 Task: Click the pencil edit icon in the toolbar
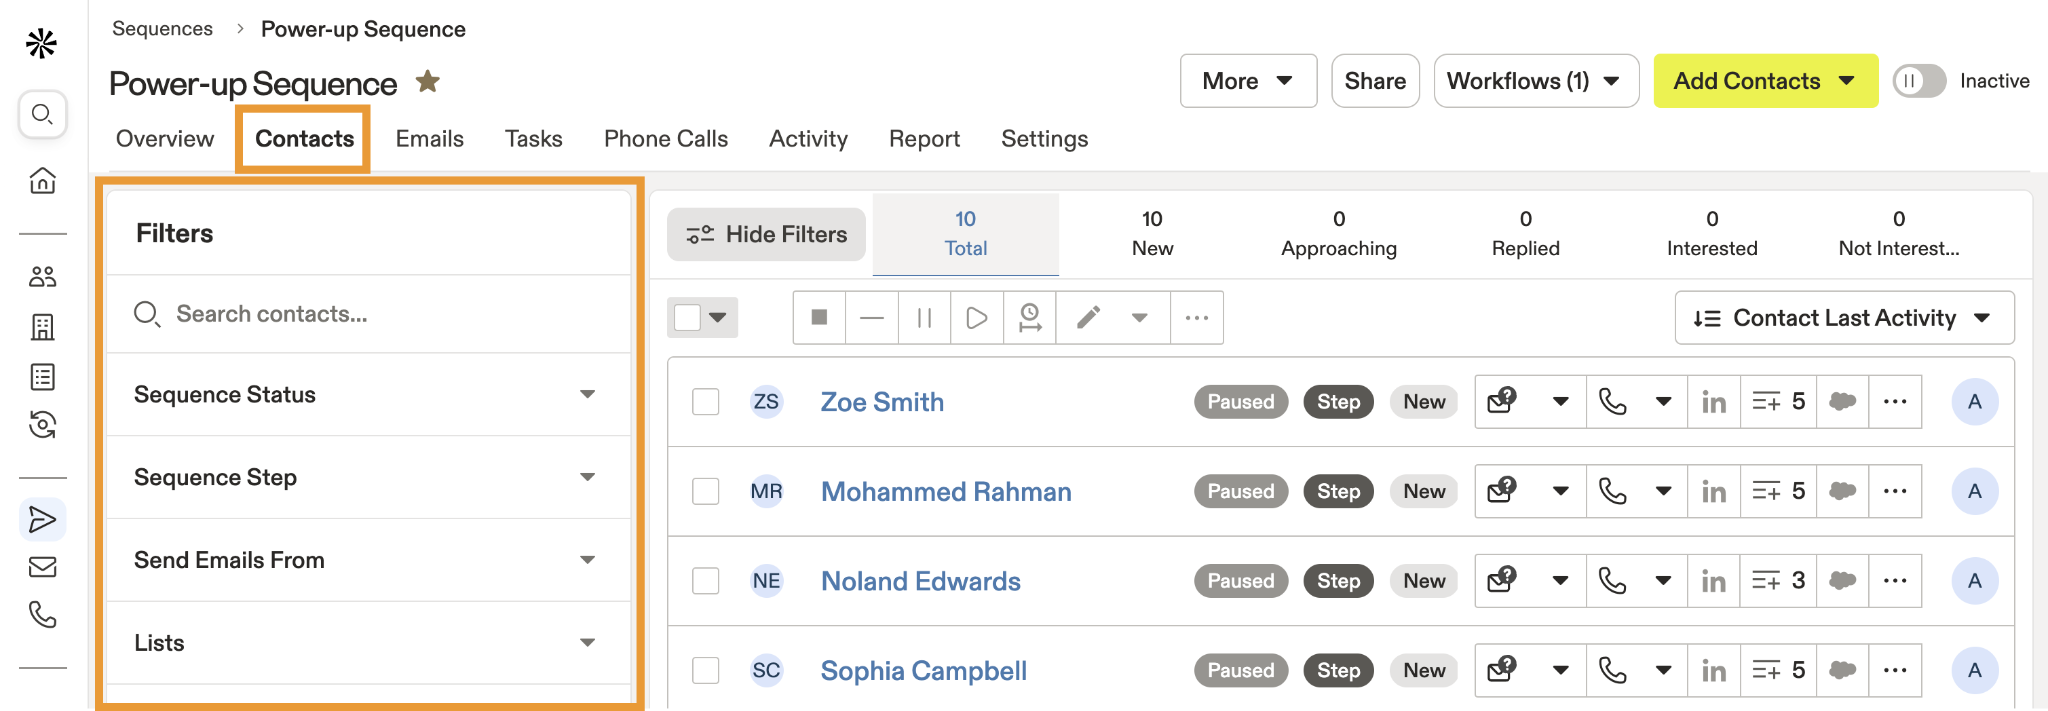click(x=1088, y=318)
